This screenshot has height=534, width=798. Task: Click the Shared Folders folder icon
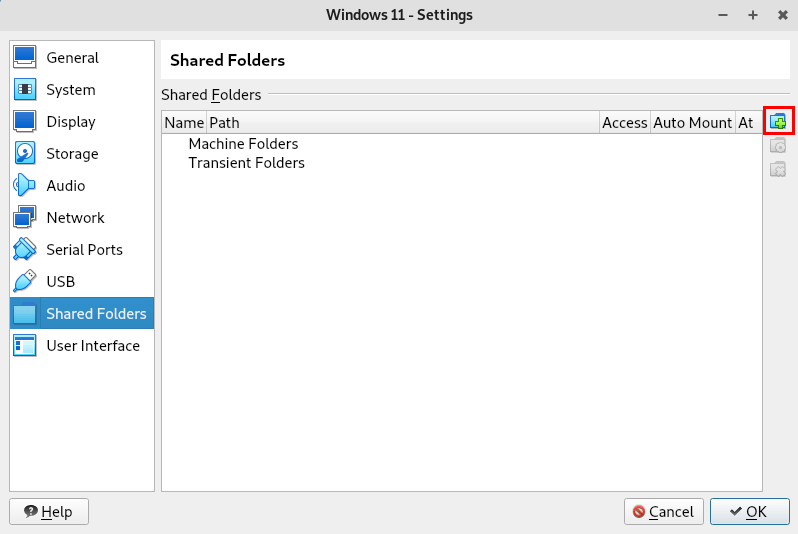click(x=24, y=313)
